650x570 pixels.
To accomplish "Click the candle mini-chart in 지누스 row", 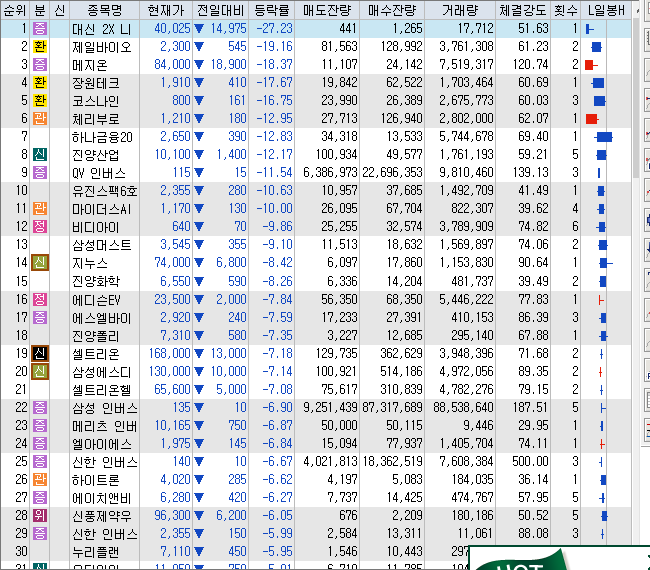I will (x=606, y=263).
